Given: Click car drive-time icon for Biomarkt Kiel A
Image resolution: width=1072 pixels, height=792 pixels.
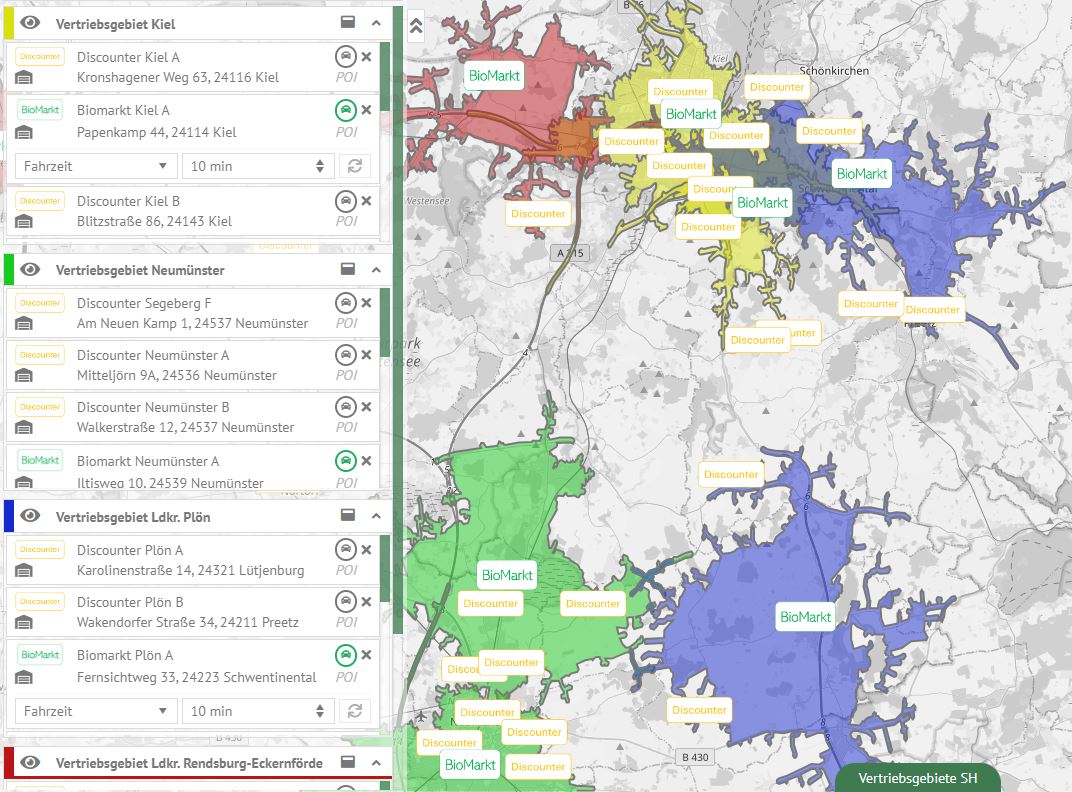Looking at the screenshot, I should pos(346,109).
